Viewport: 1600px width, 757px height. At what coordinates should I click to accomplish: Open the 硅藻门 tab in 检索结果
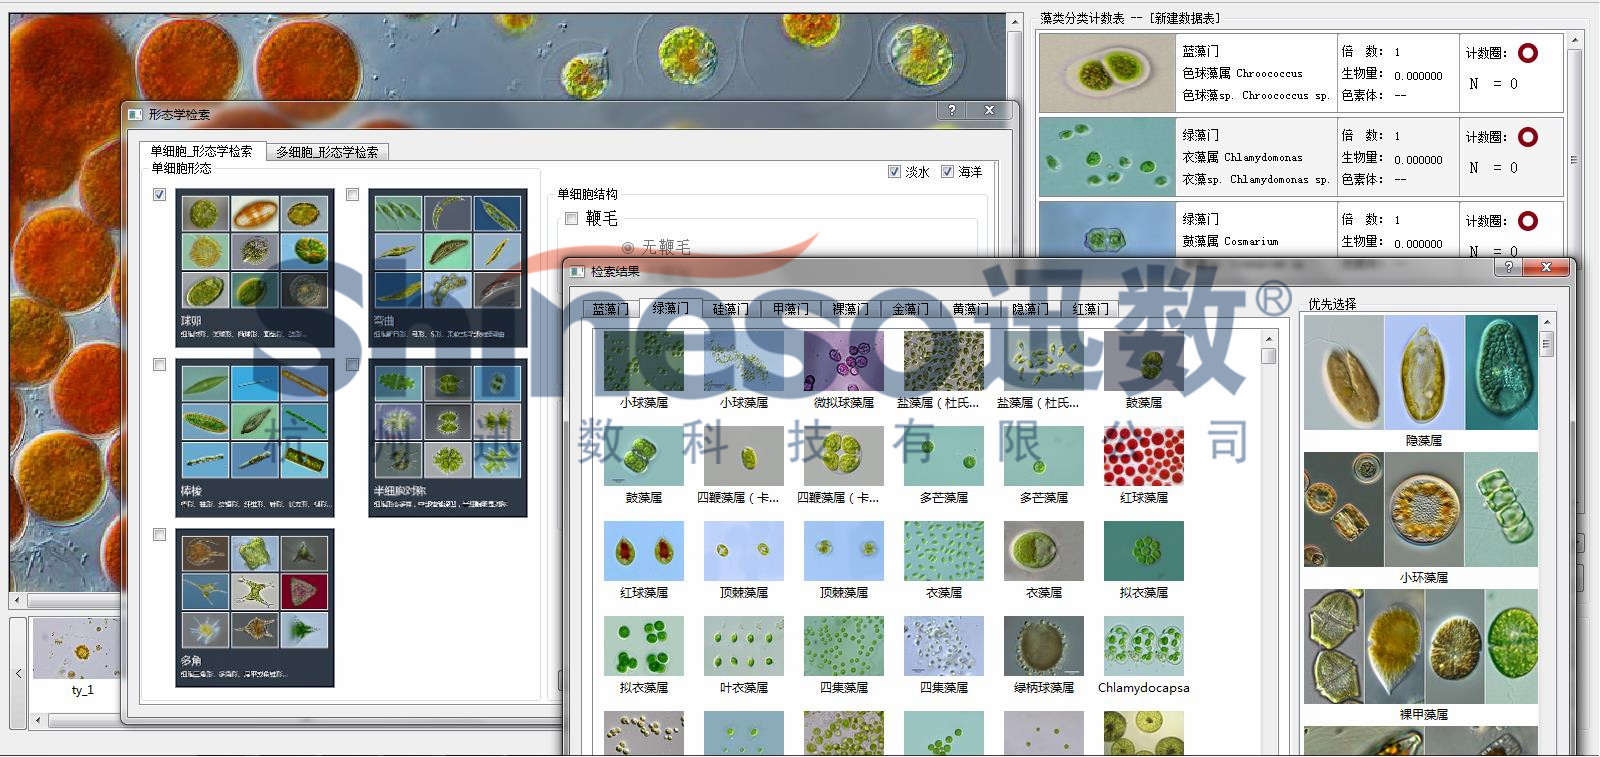(731, 309)
